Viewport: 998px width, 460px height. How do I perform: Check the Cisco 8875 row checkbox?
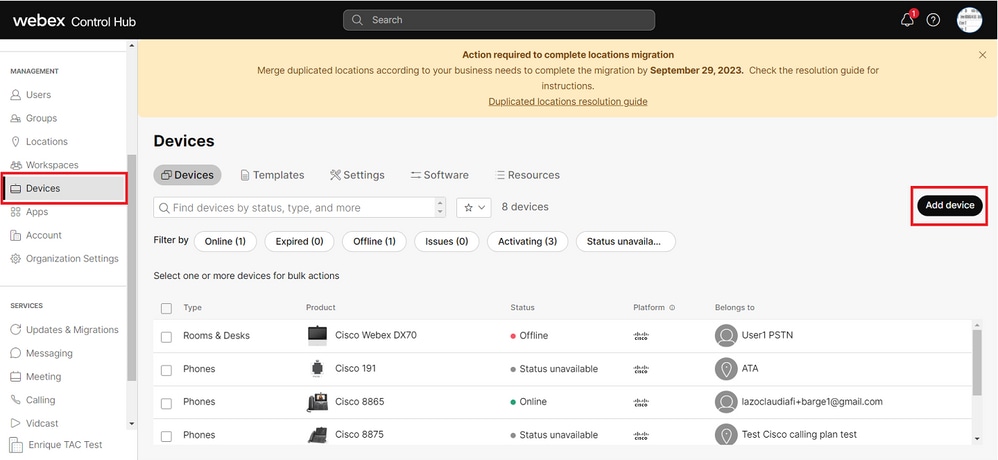tap(167, 436)
